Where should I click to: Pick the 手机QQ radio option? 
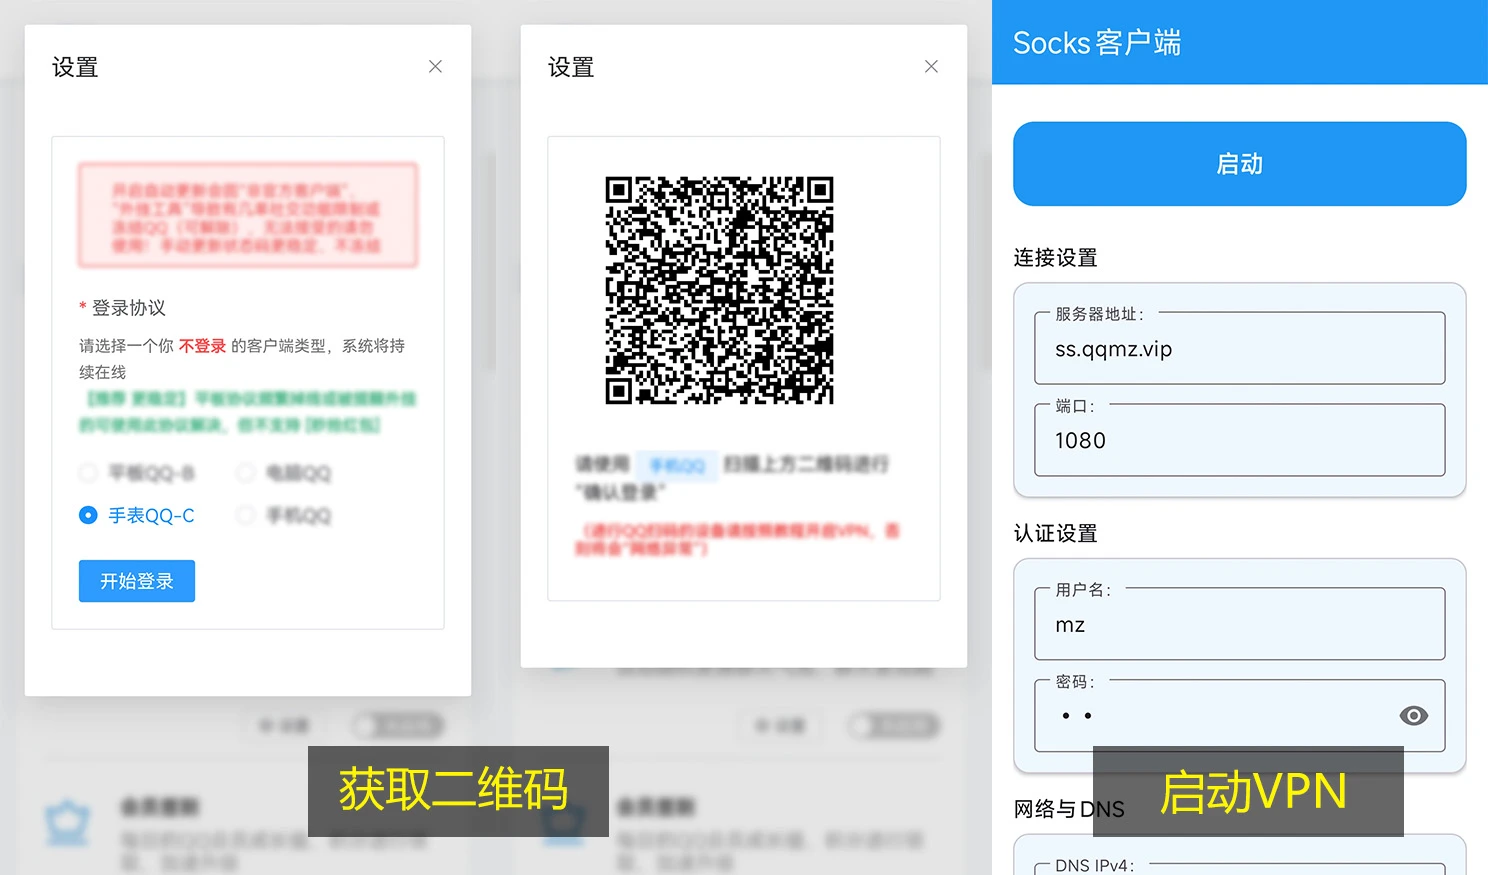coord(246,515)
